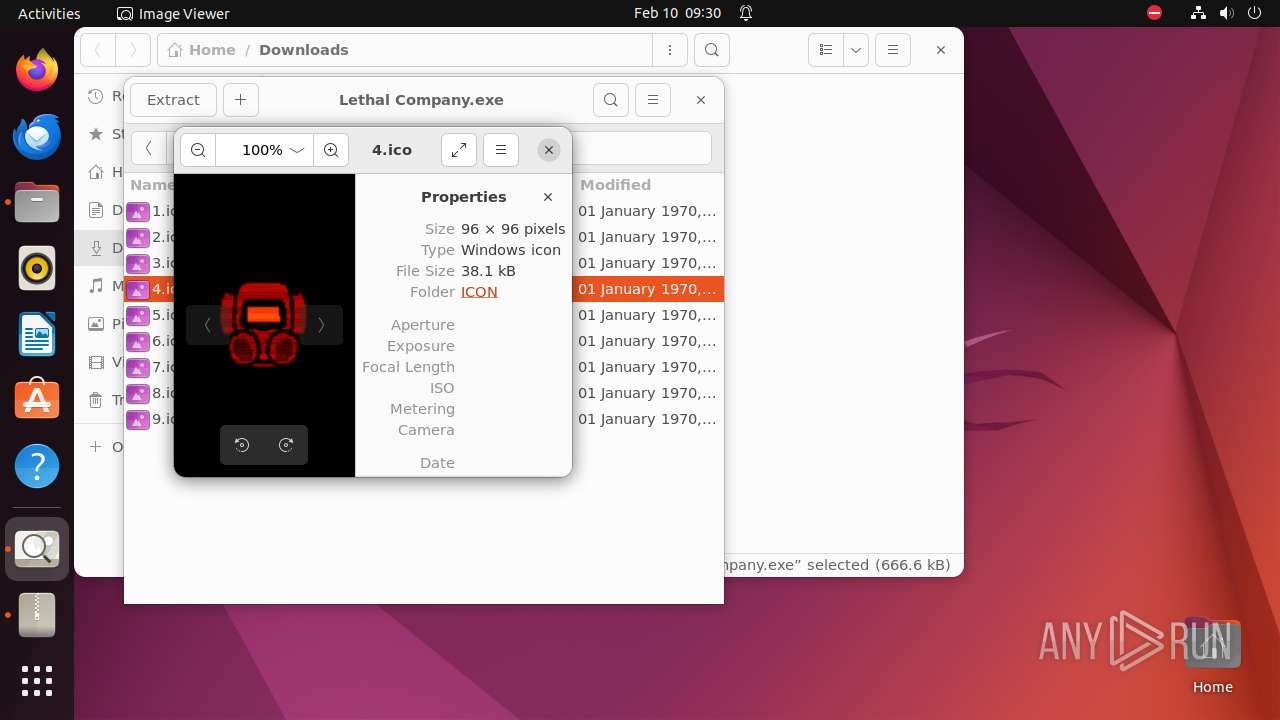This screenshot has height=720, width=1280.
Task: Open the 100% zoom level dropdown
Action: point(262,150)
